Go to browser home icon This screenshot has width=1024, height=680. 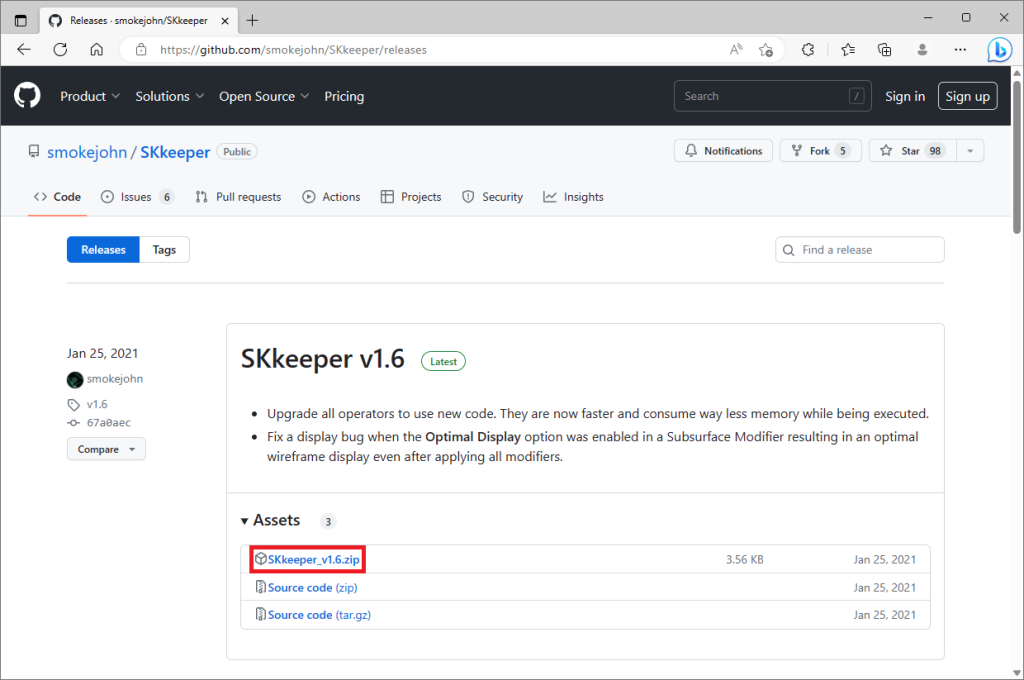(x=96, y=49)
